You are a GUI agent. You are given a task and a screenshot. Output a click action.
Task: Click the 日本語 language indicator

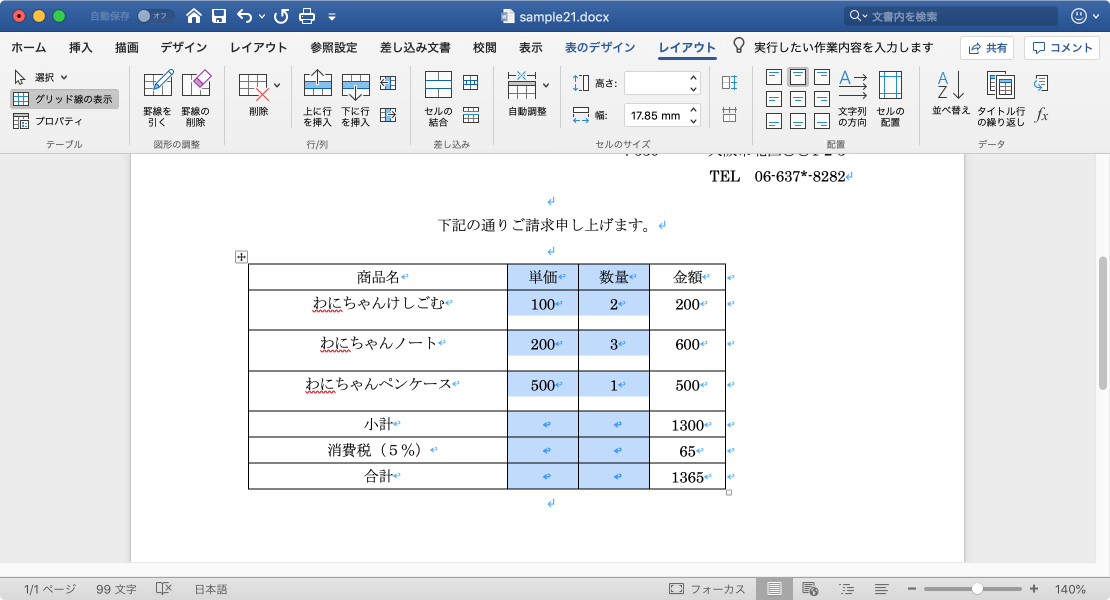(211, 589)
